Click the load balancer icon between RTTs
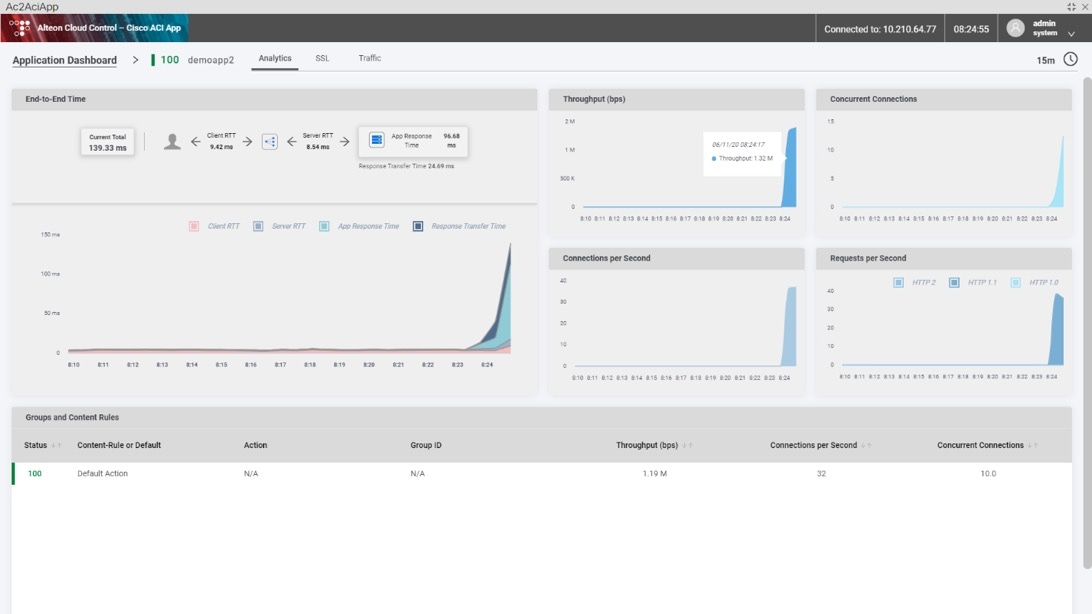Image resolution: width=1092 pixels, height=614 pixels. pyautogui.click(x=270, y=141)
